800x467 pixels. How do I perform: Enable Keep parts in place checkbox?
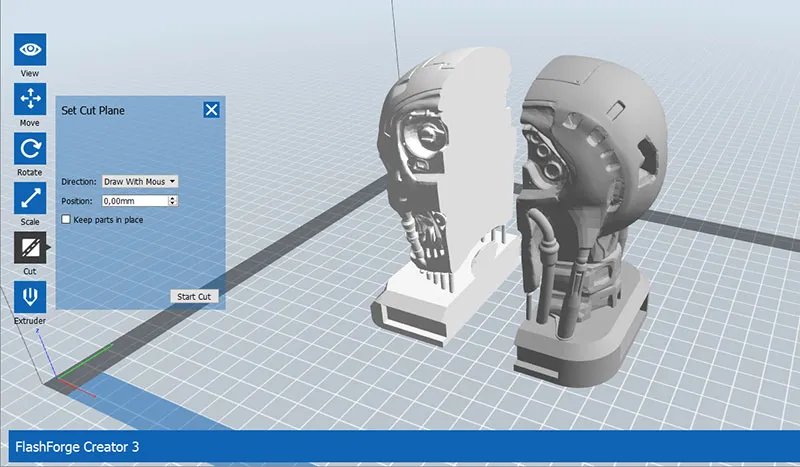coord(66,219)
